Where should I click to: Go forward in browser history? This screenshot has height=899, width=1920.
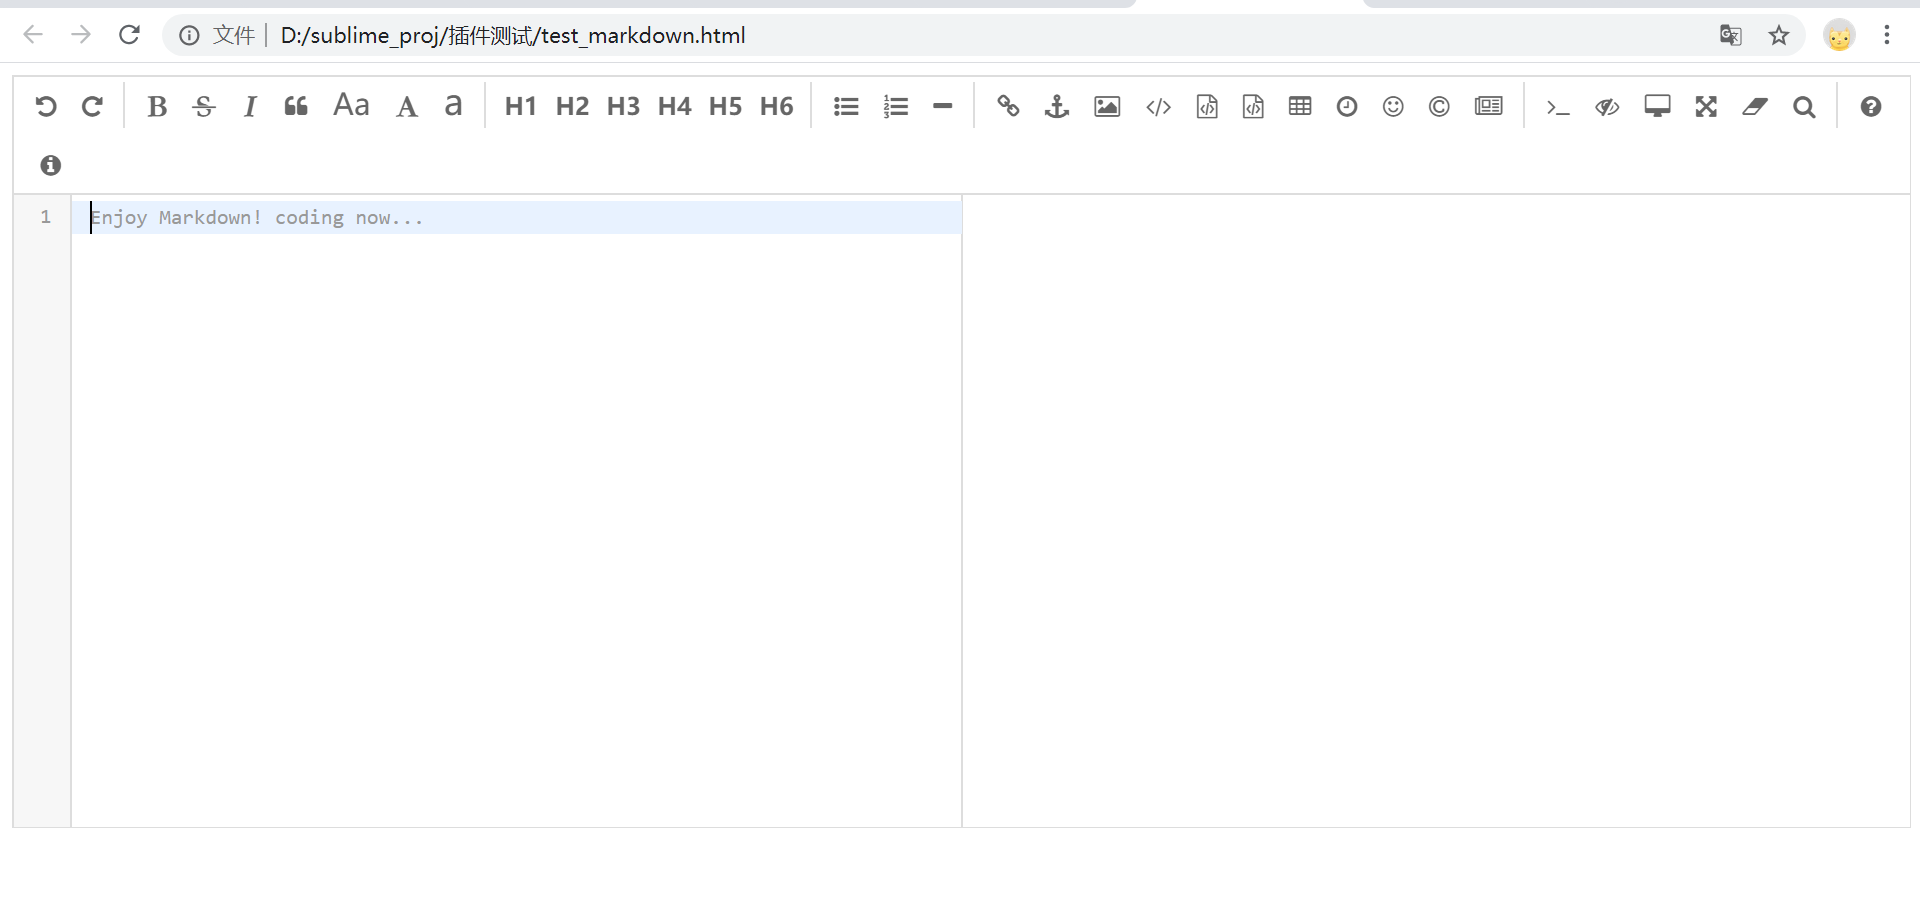(81, 35)
